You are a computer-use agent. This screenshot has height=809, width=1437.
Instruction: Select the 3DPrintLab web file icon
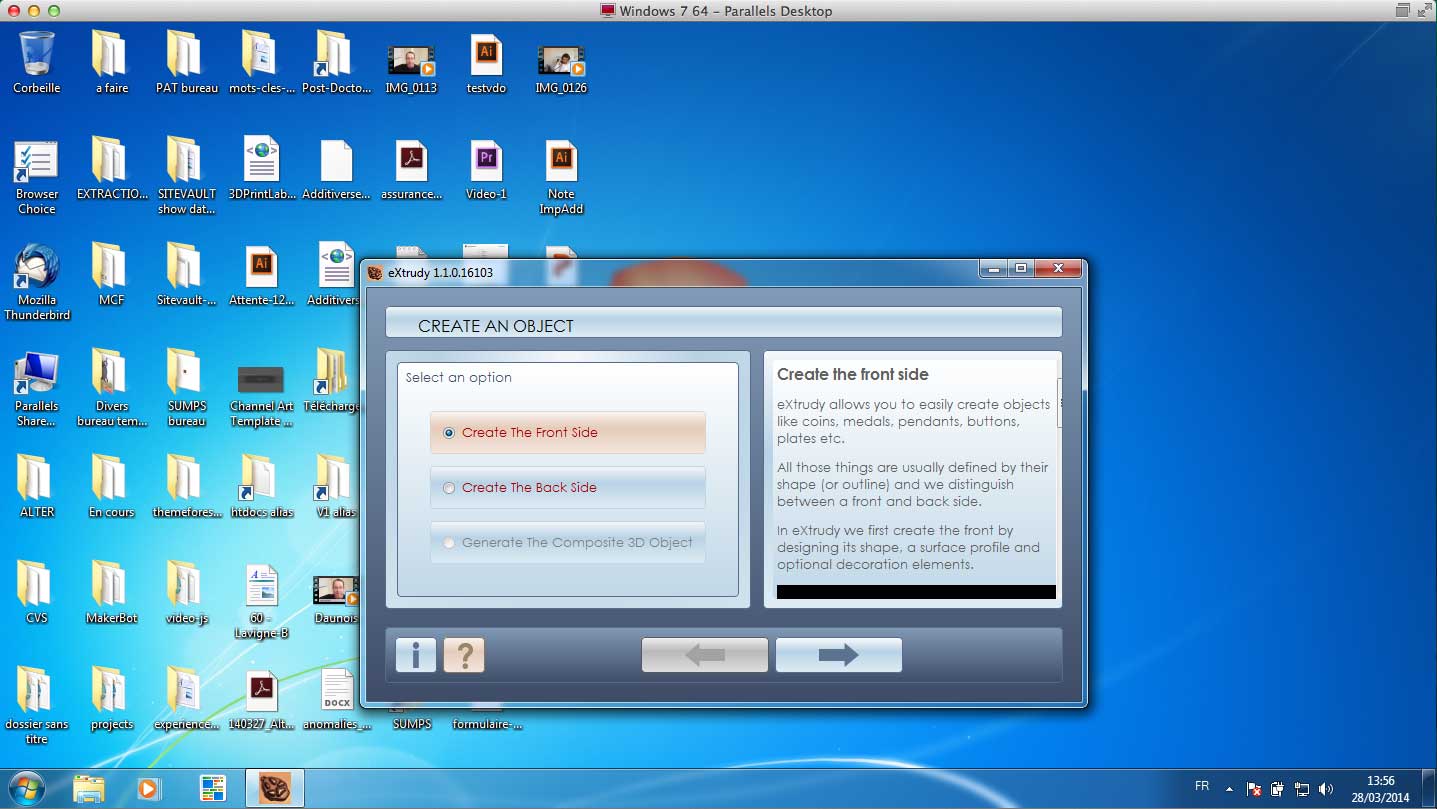261,170
